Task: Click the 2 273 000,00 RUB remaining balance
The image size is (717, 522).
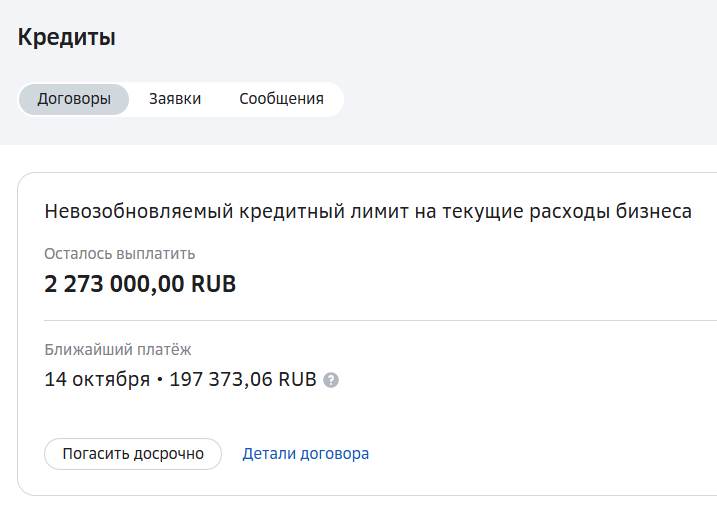Action: [140, 284]
